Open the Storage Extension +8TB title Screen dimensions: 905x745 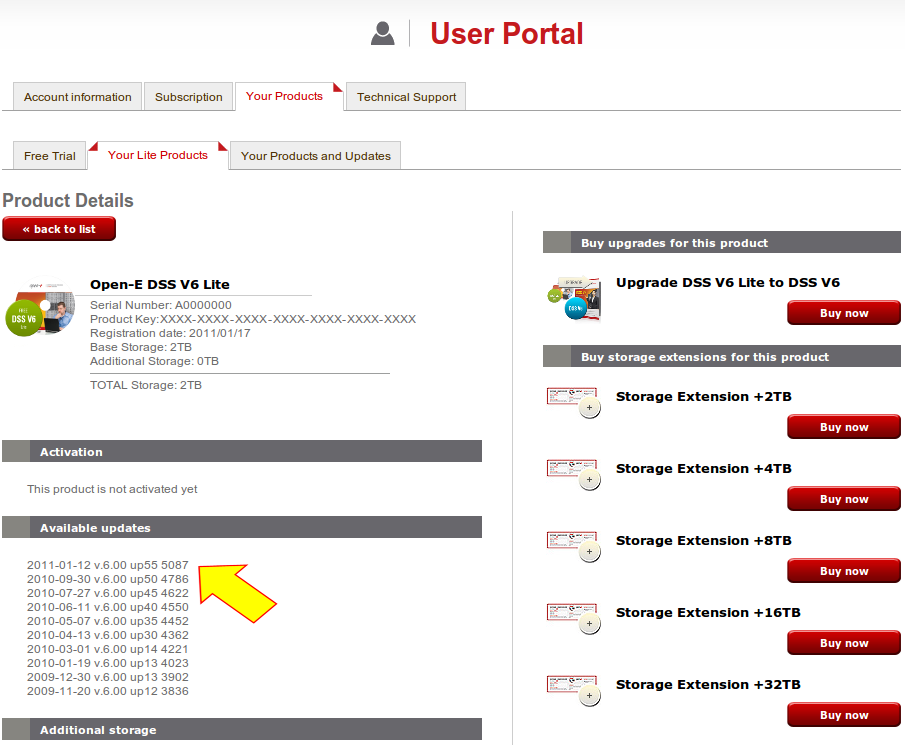pos(704,541)
